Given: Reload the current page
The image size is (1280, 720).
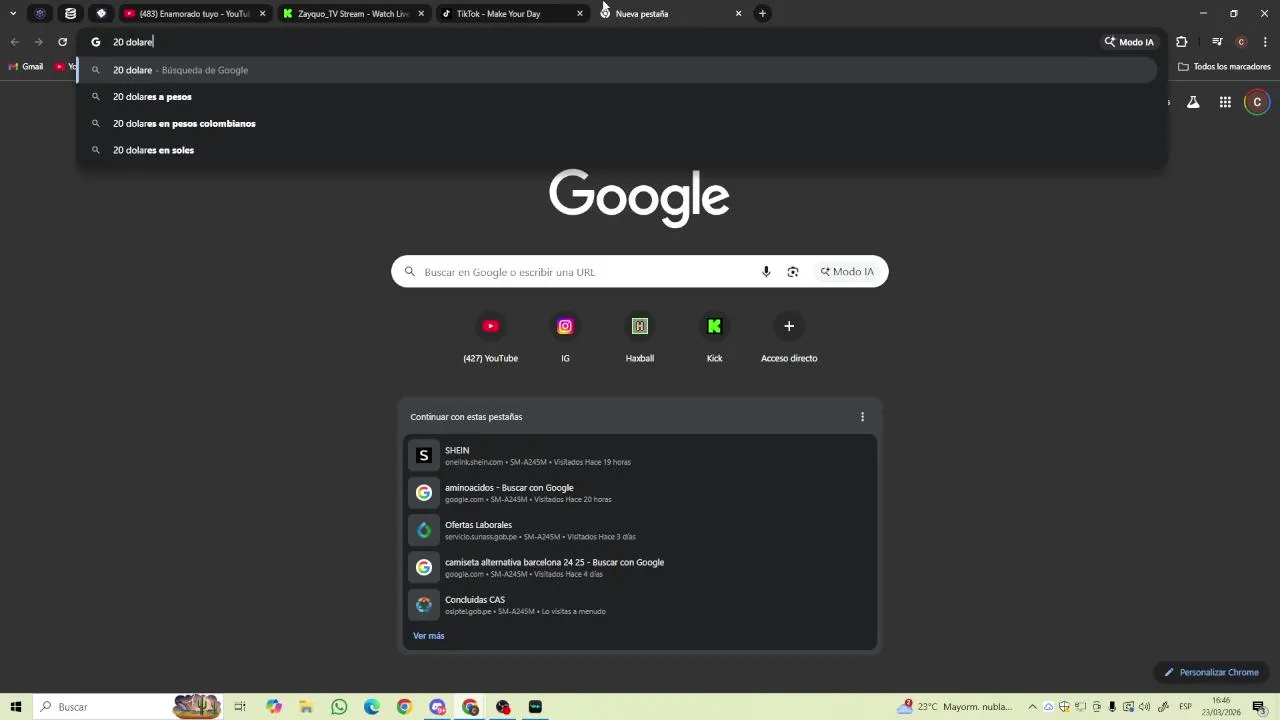Looking at the screenshot, I should (62, 42).
